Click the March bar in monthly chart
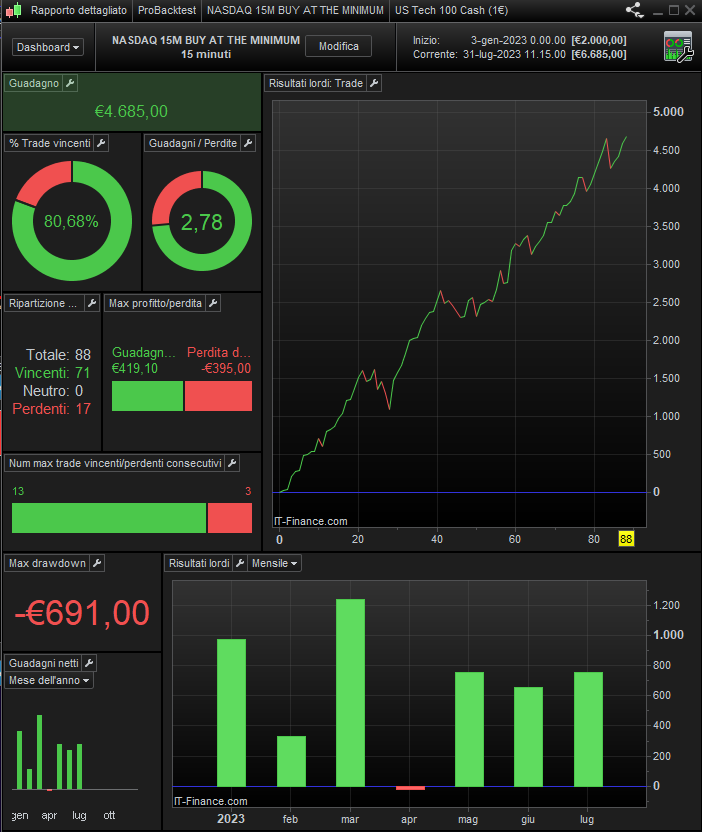This screenshot has width=702, height=832. coord(350,692)
